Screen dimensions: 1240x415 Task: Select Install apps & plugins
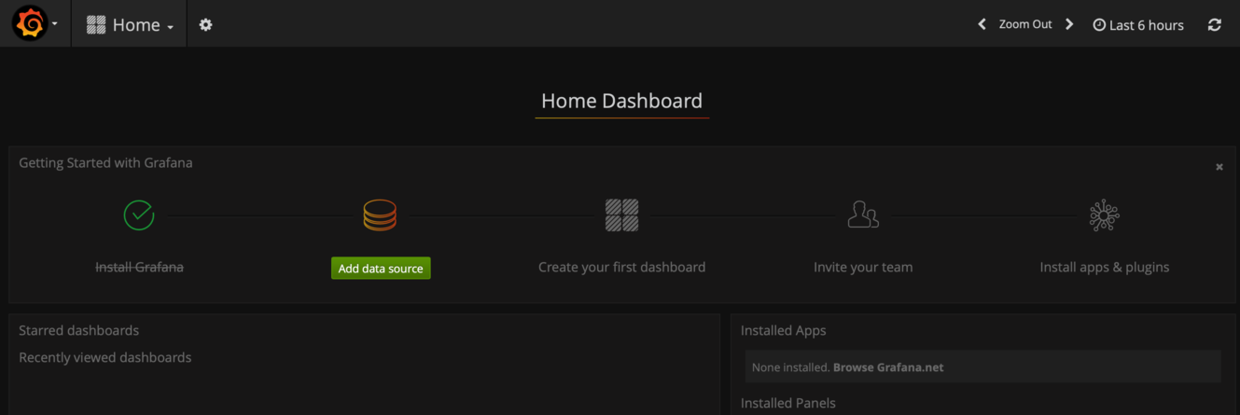pos(1104,267)
